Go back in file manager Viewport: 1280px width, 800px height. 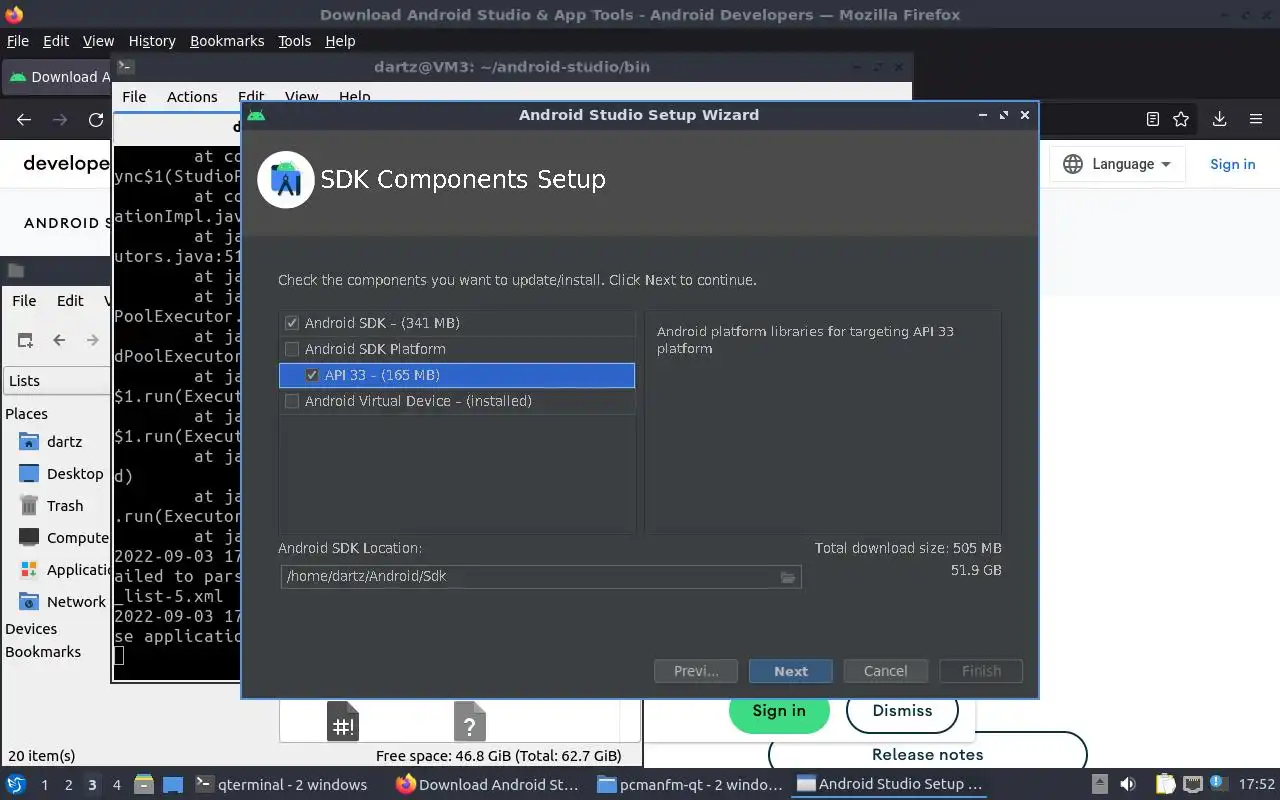click(59, 340)
